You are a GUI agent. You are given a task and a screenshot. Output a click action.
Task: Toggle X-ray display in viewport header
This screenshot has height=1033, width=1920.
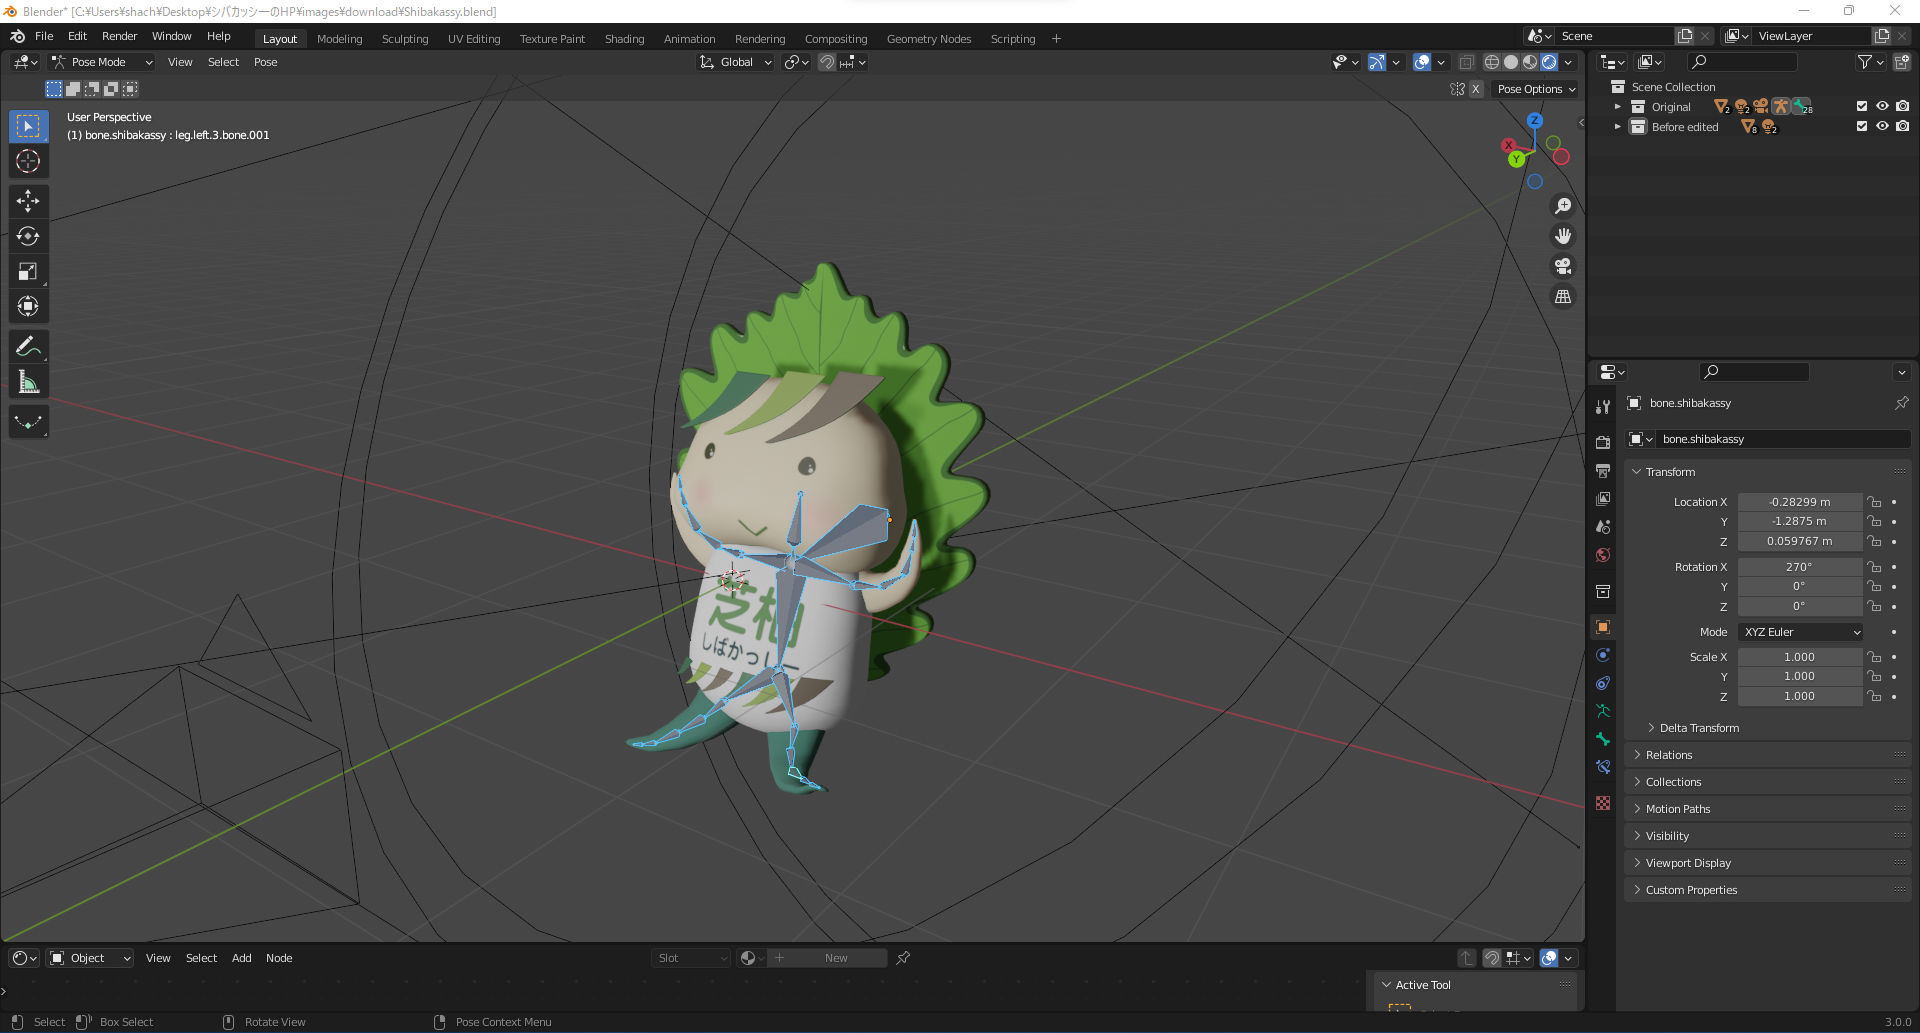tap(1466, 62)
